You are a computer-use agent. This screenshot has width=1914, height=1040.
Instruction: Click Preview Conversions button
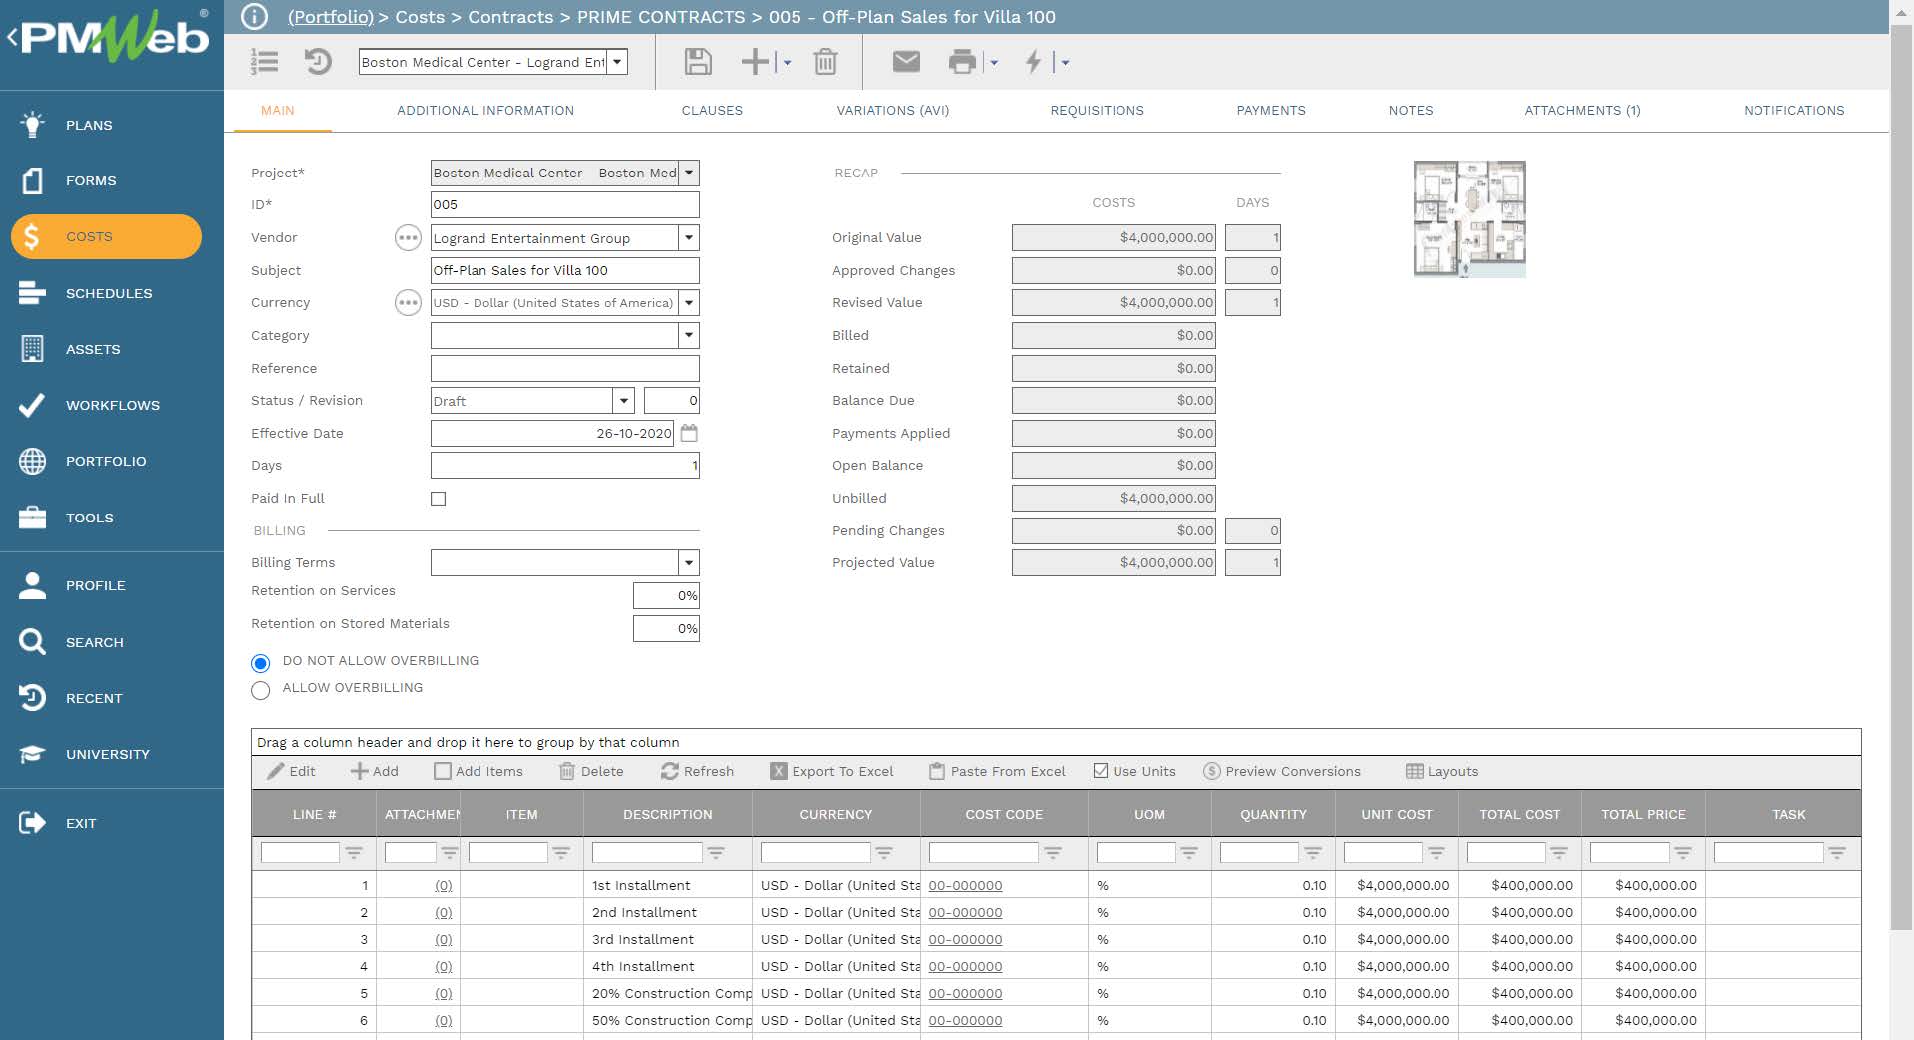1282,771
